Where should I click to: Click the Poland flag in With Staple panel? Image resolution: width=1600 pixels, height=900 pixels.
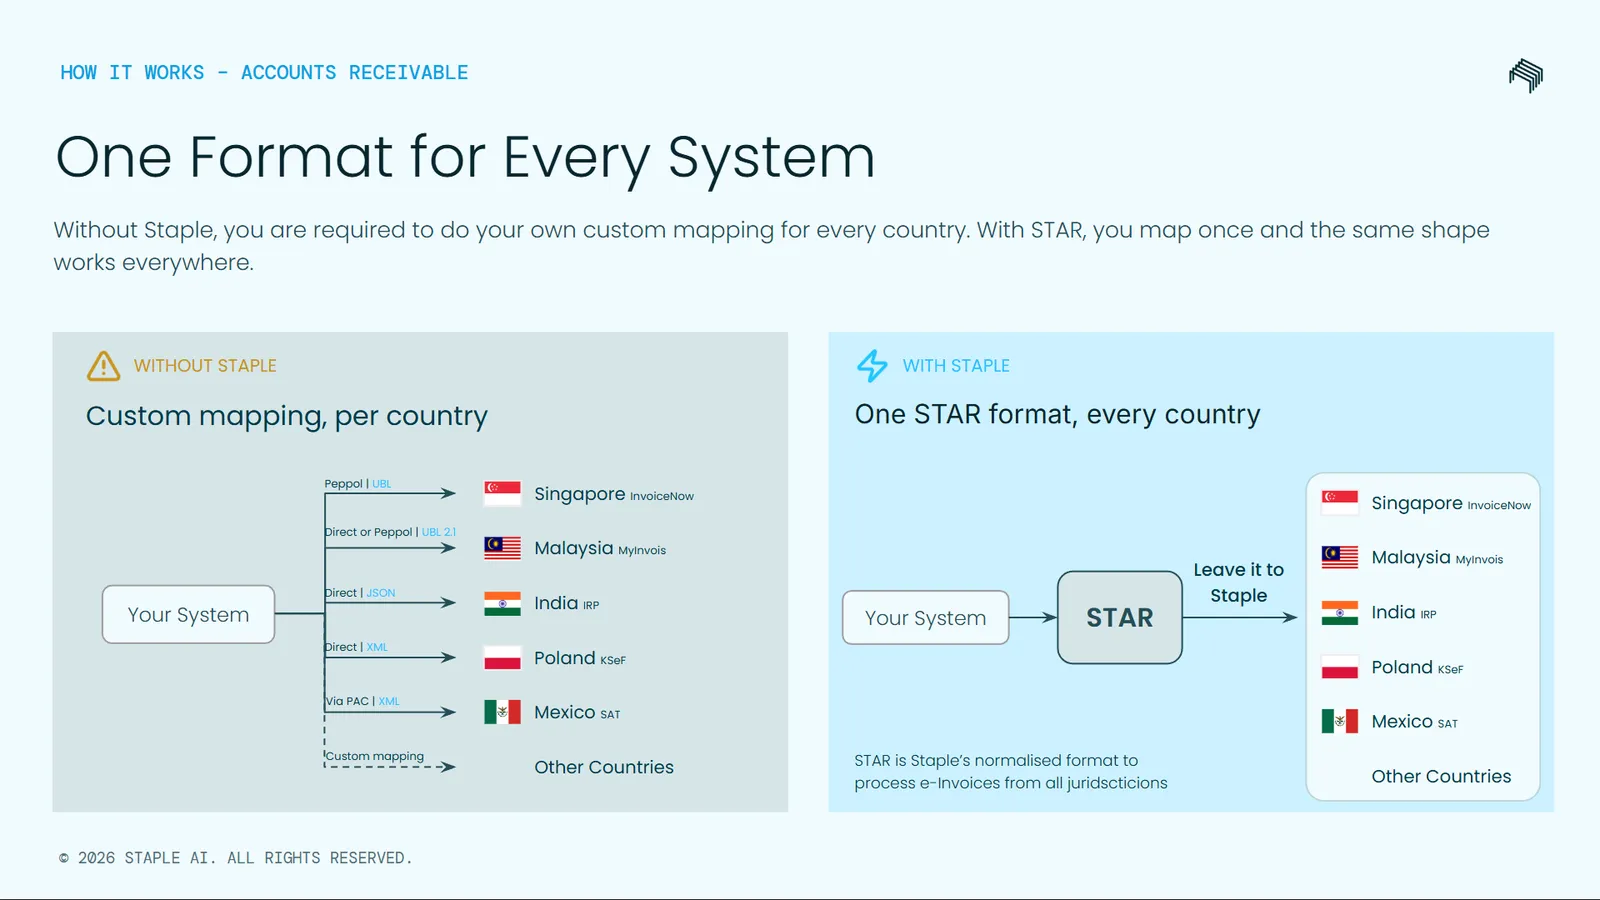[1340, 667]
